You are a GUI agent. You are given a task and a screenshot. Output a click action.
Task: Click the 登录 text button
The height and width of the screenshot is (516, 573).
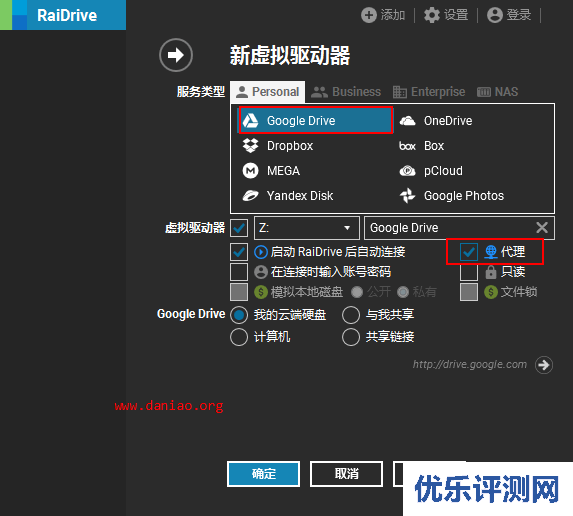coord(519,15)
